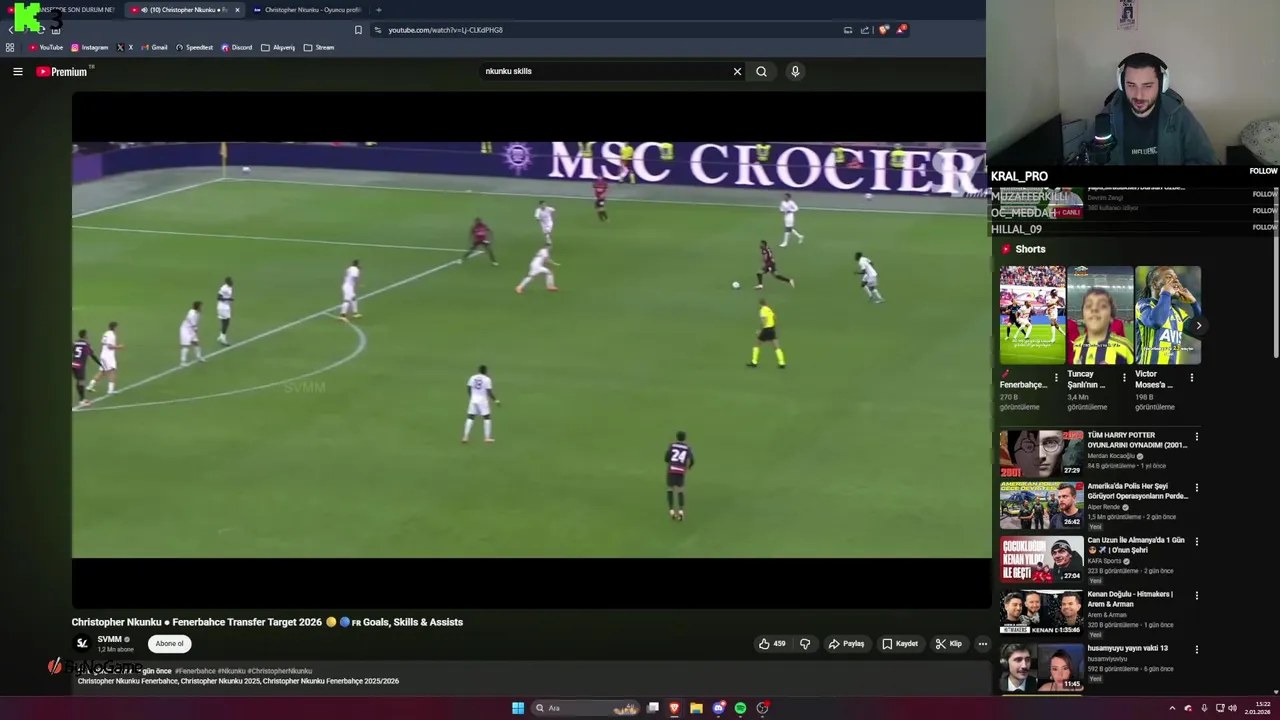Click the YouTube search magnifier button
1280x720 pixels.
click(x=761, y=72)
